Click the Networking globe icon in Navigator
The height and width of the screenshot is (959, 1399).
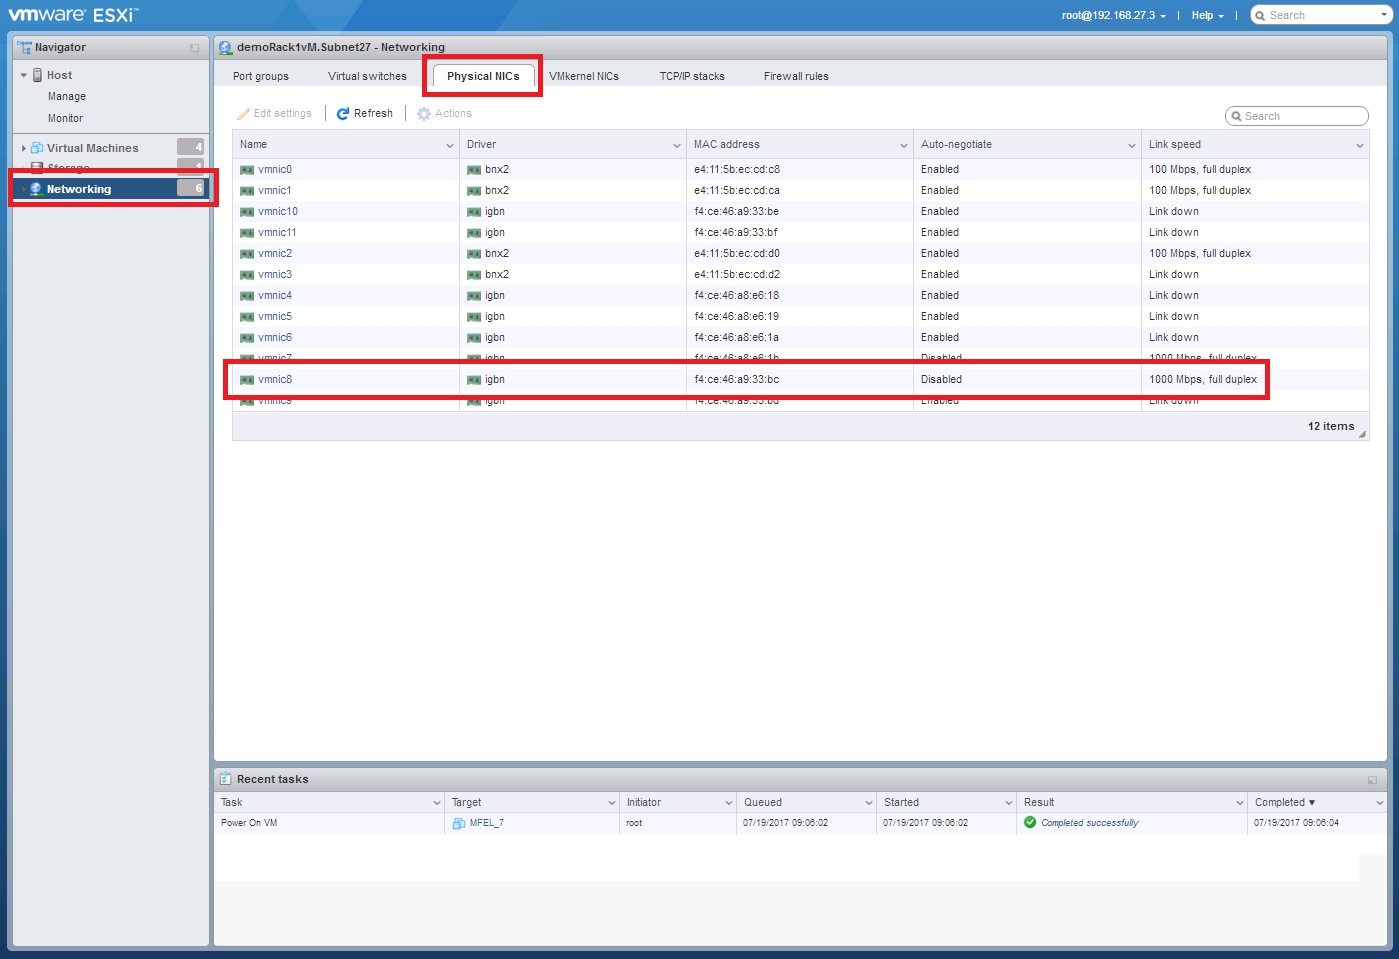pos(36,189)
